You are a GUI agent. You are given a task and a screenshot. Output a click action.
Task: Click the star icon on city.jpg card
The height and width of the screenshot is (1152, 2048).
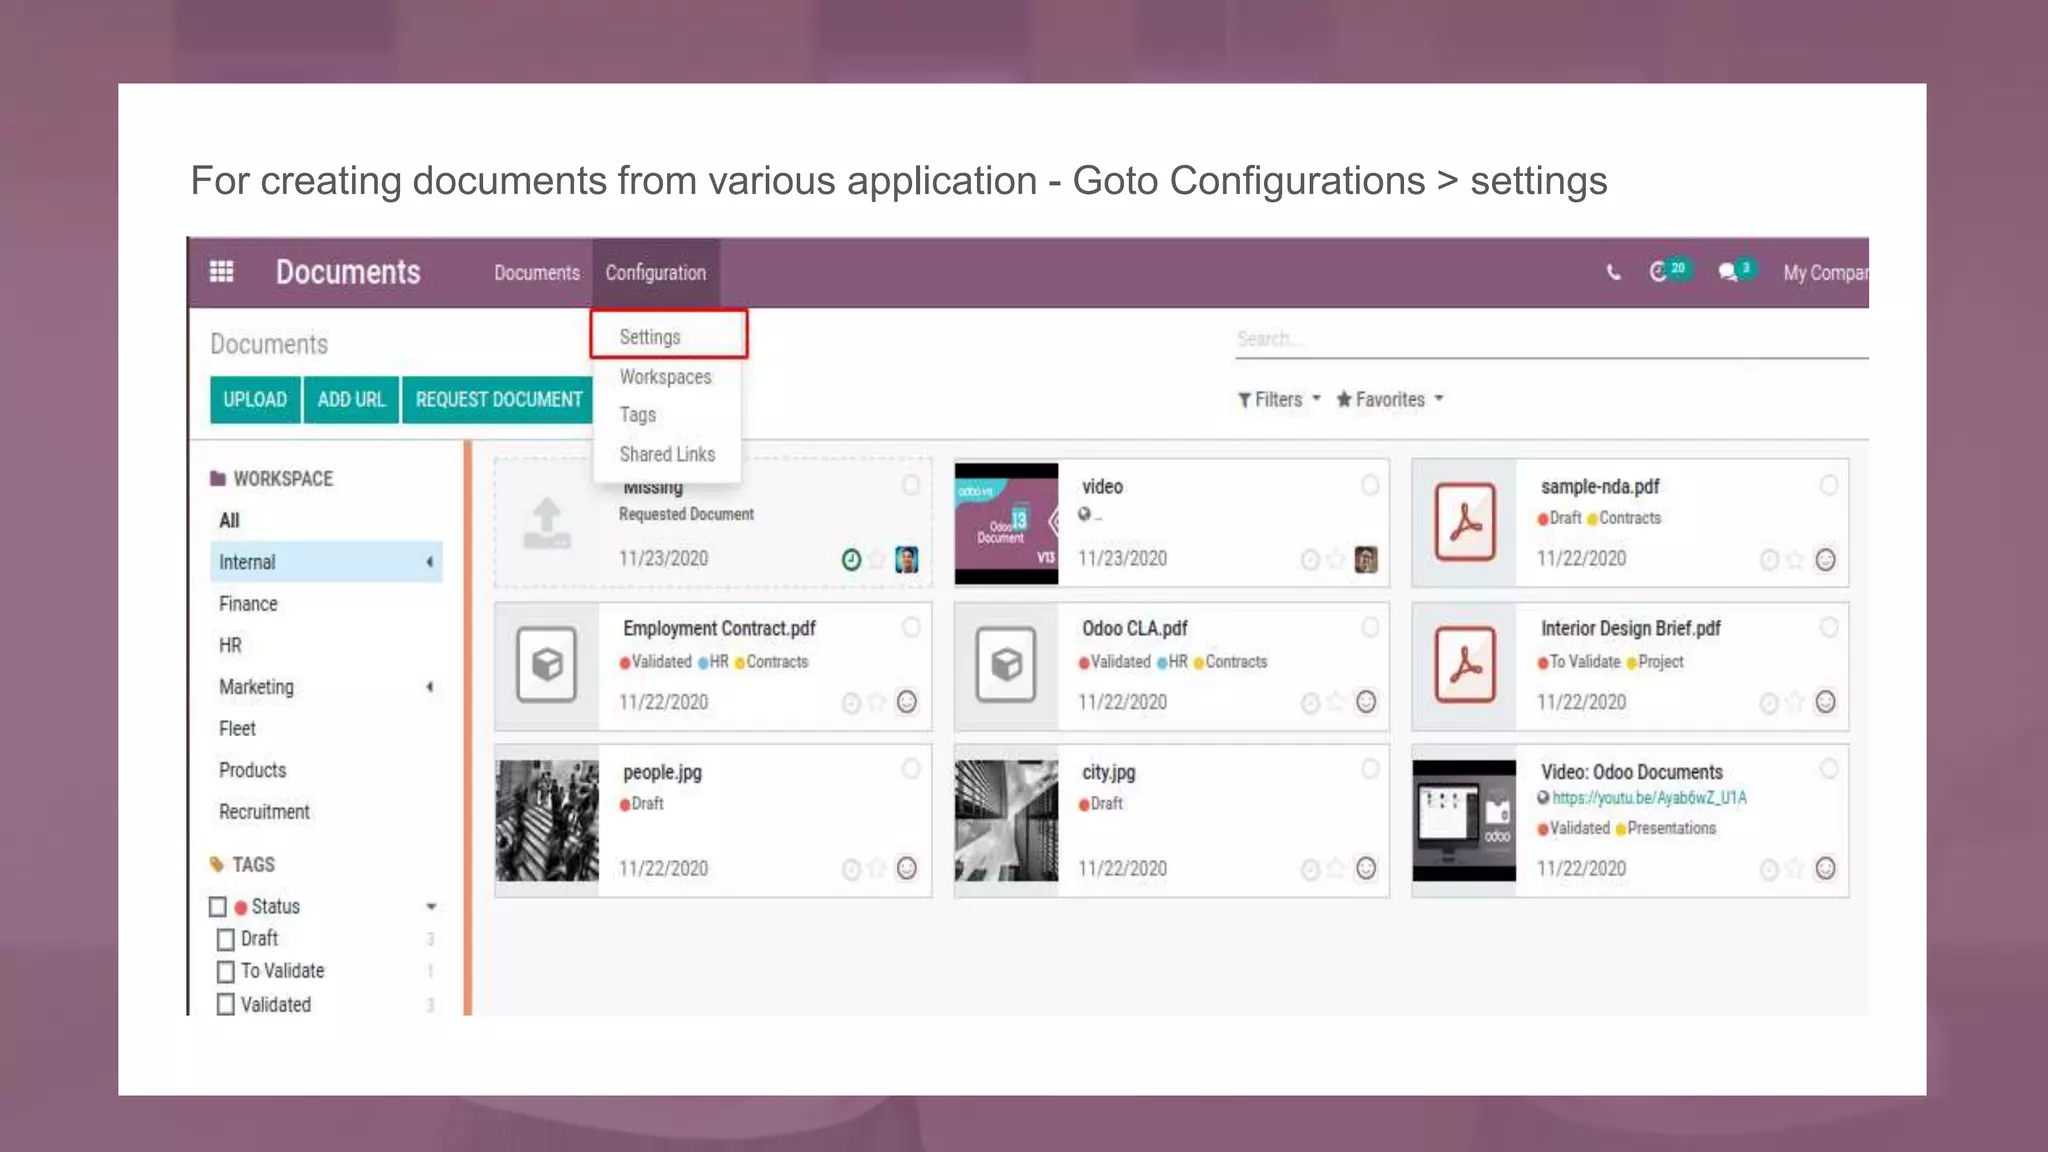tap(1337, 869)
